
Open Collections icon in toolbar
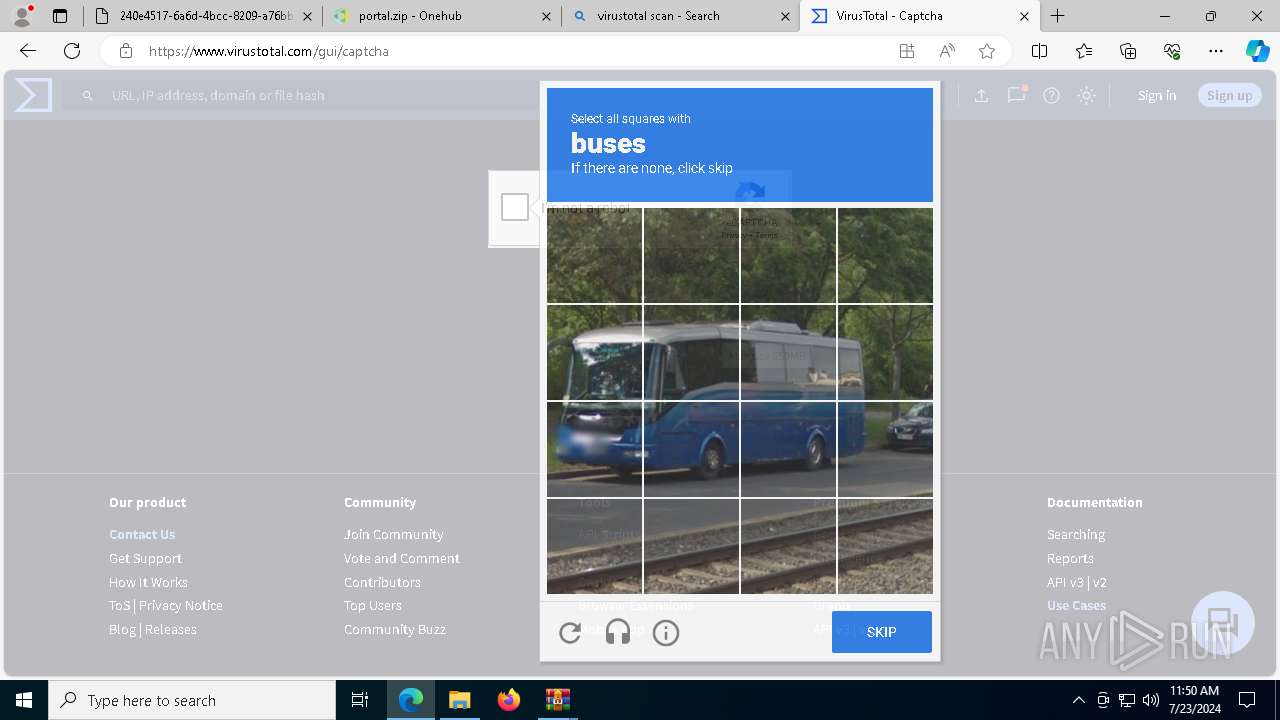click(x=1128, y=51)
